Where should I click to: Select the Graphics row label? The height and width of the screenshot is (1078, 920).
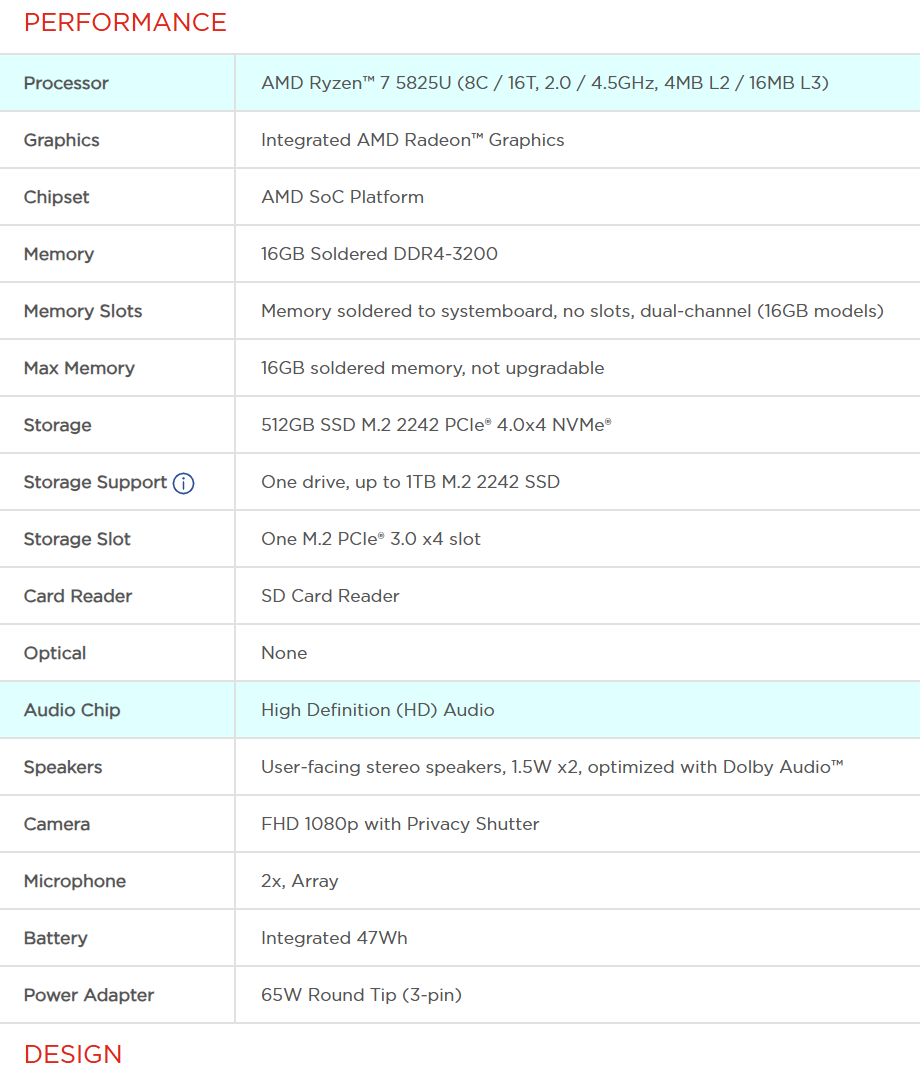pyautogui.click(x=62, y=140)
